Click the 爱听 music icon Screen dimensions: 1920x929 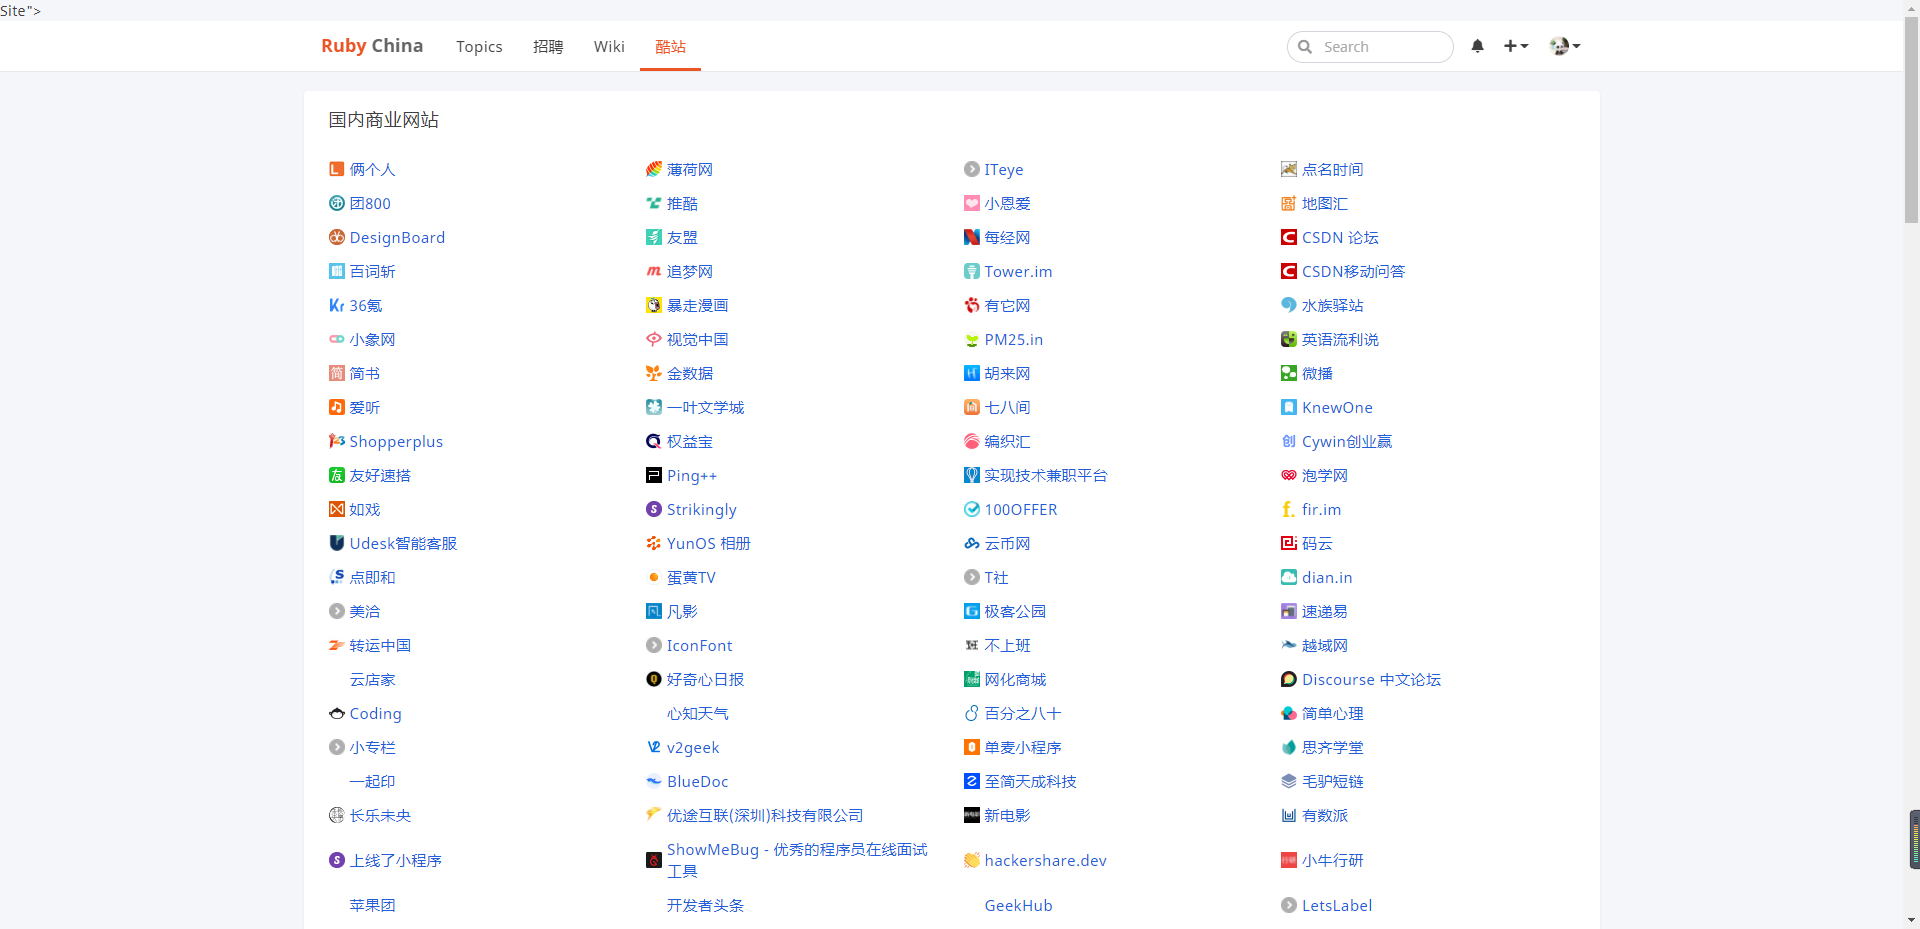tap(337, 407)
